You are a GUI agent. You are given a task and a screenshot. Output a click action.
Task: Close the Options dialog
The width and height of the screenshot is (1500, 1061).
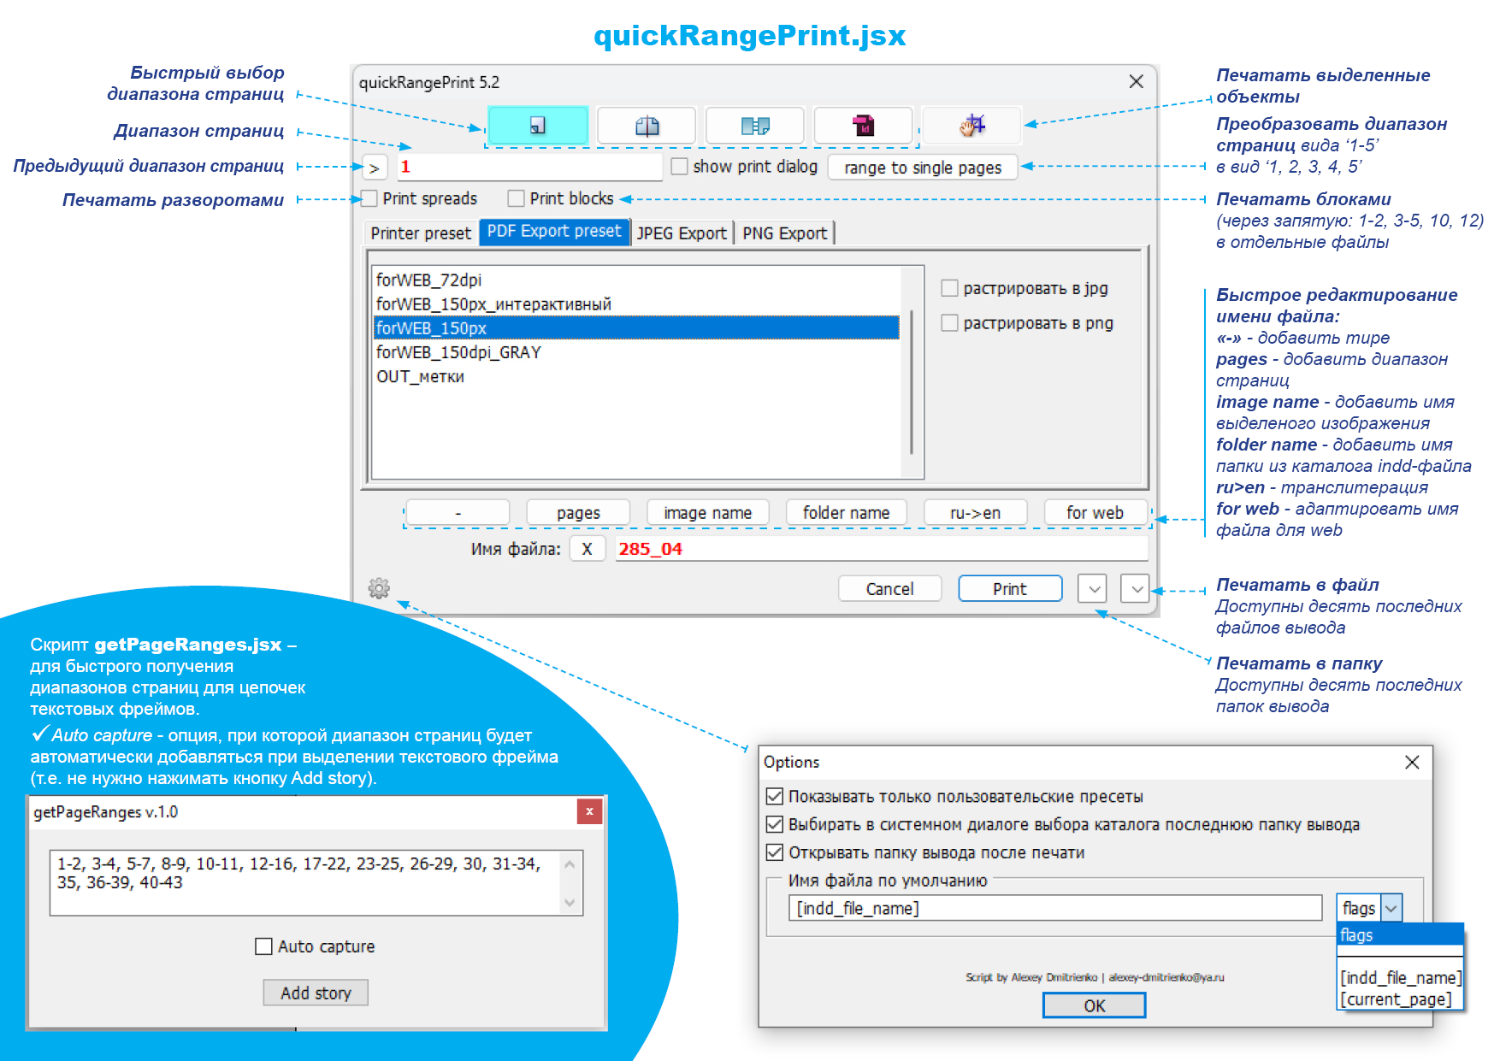click(1412, 762)
